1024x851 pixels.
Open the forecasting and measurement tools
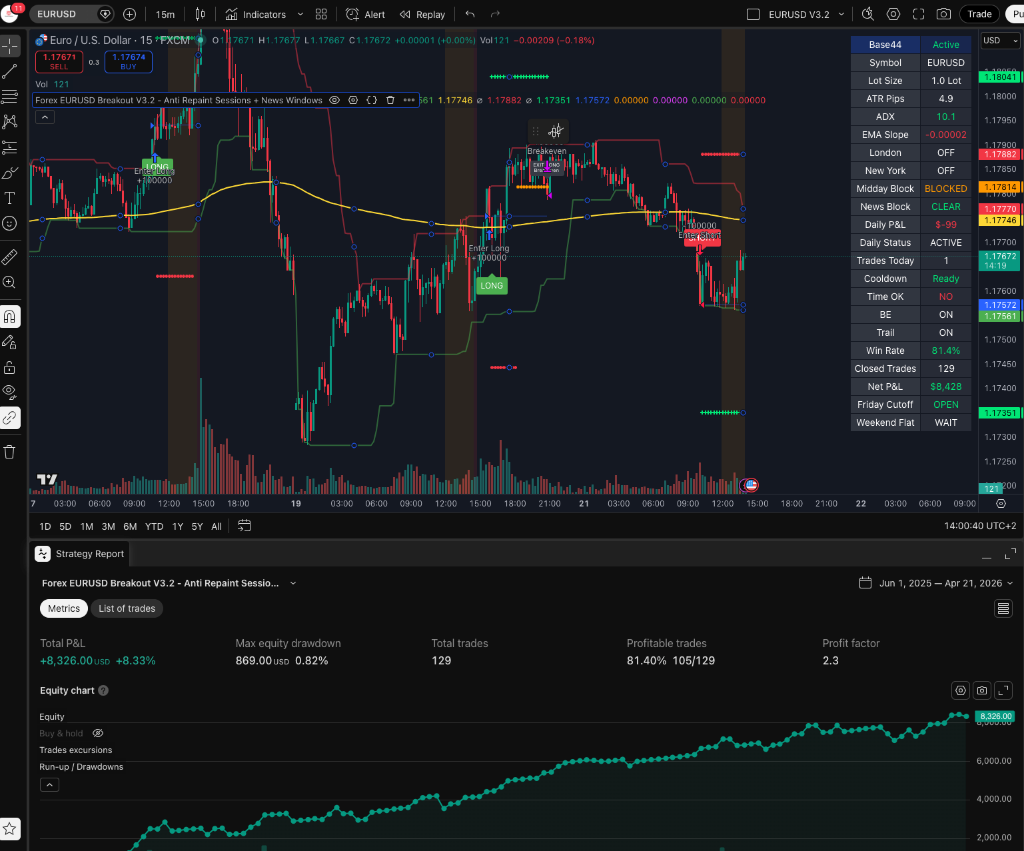coord(10,148)
